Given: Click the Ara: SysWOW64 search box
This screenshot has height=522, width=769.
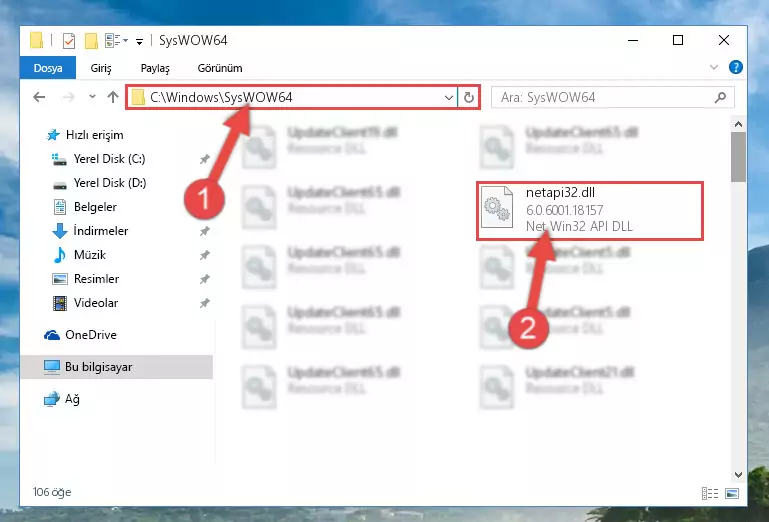Looking at the screenshot, I should [x=613, y=97].
